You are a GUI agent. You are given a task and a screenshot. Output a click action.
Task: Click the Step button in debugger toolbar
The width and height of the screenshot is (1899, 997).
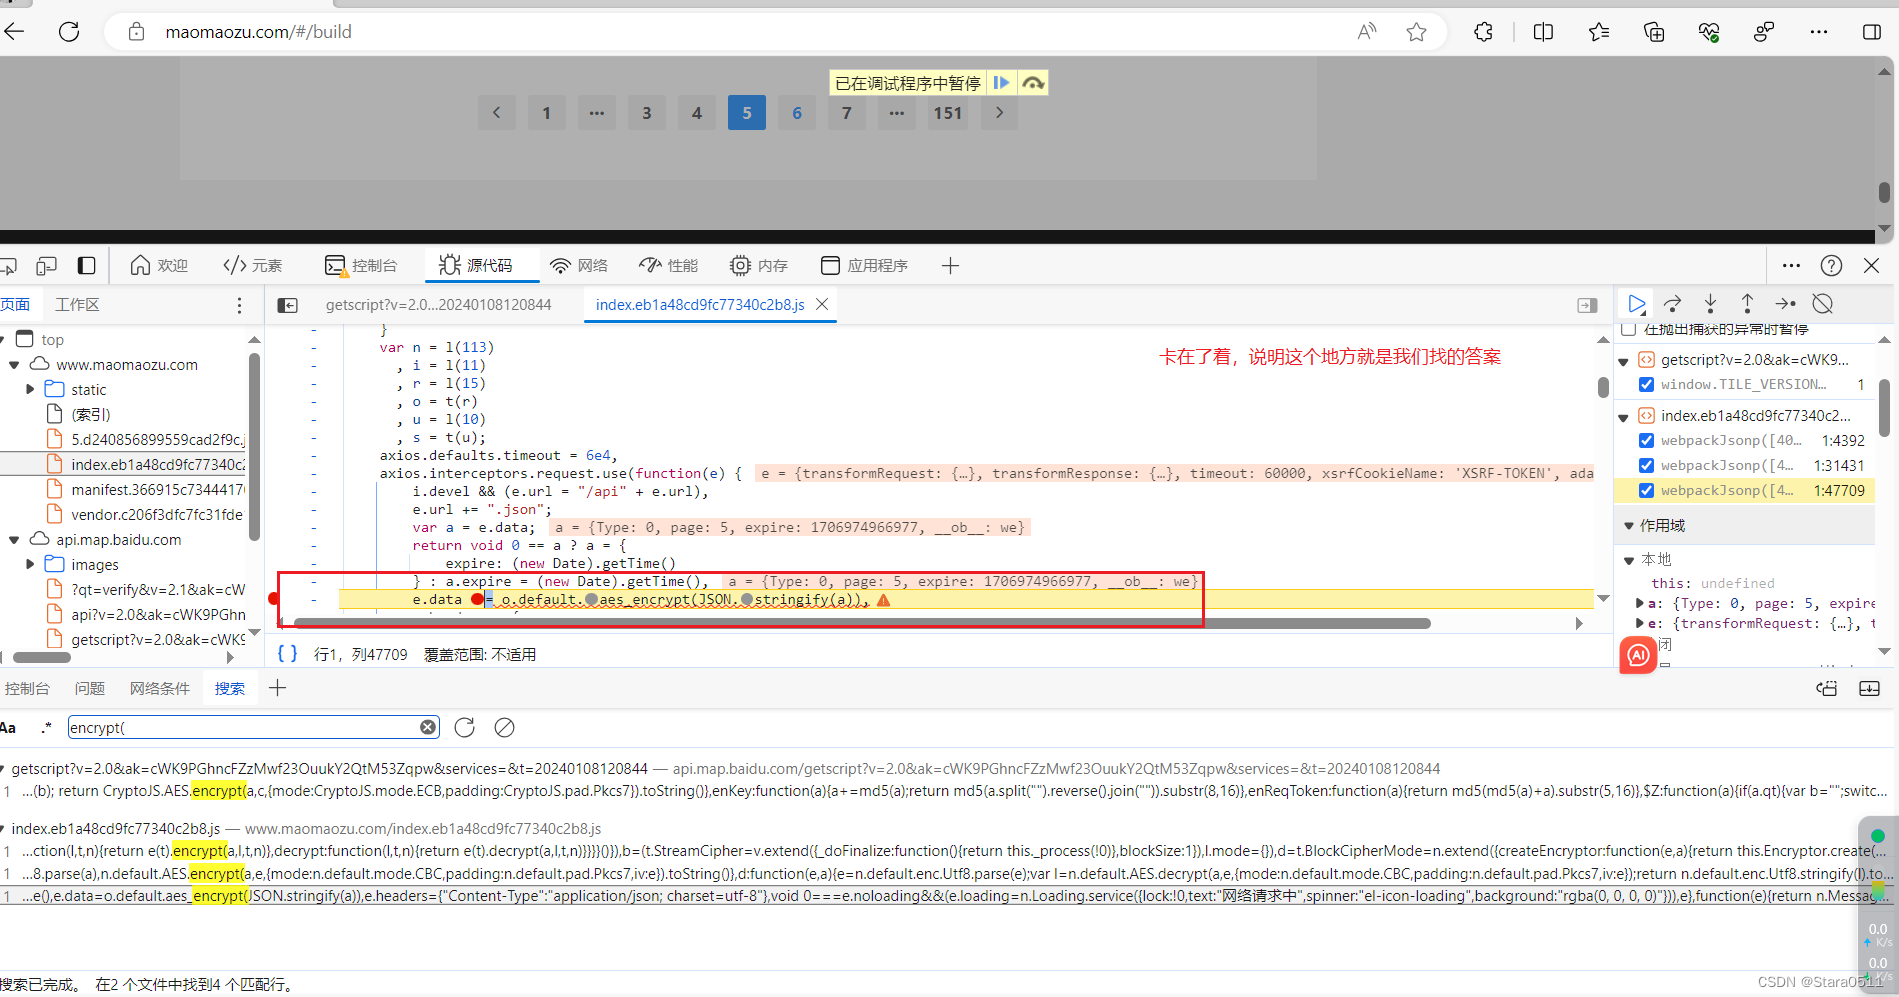click(1785, 303)
